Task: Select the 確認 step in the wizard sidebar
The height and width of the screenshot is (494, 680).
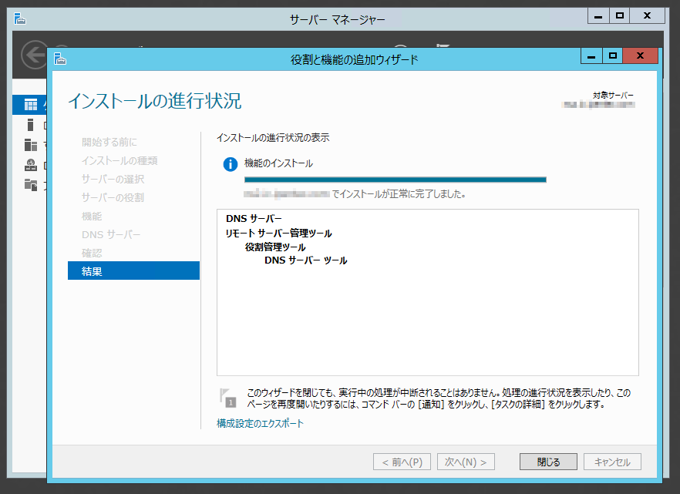Action: pyautogui.click(x=92, y=253)
